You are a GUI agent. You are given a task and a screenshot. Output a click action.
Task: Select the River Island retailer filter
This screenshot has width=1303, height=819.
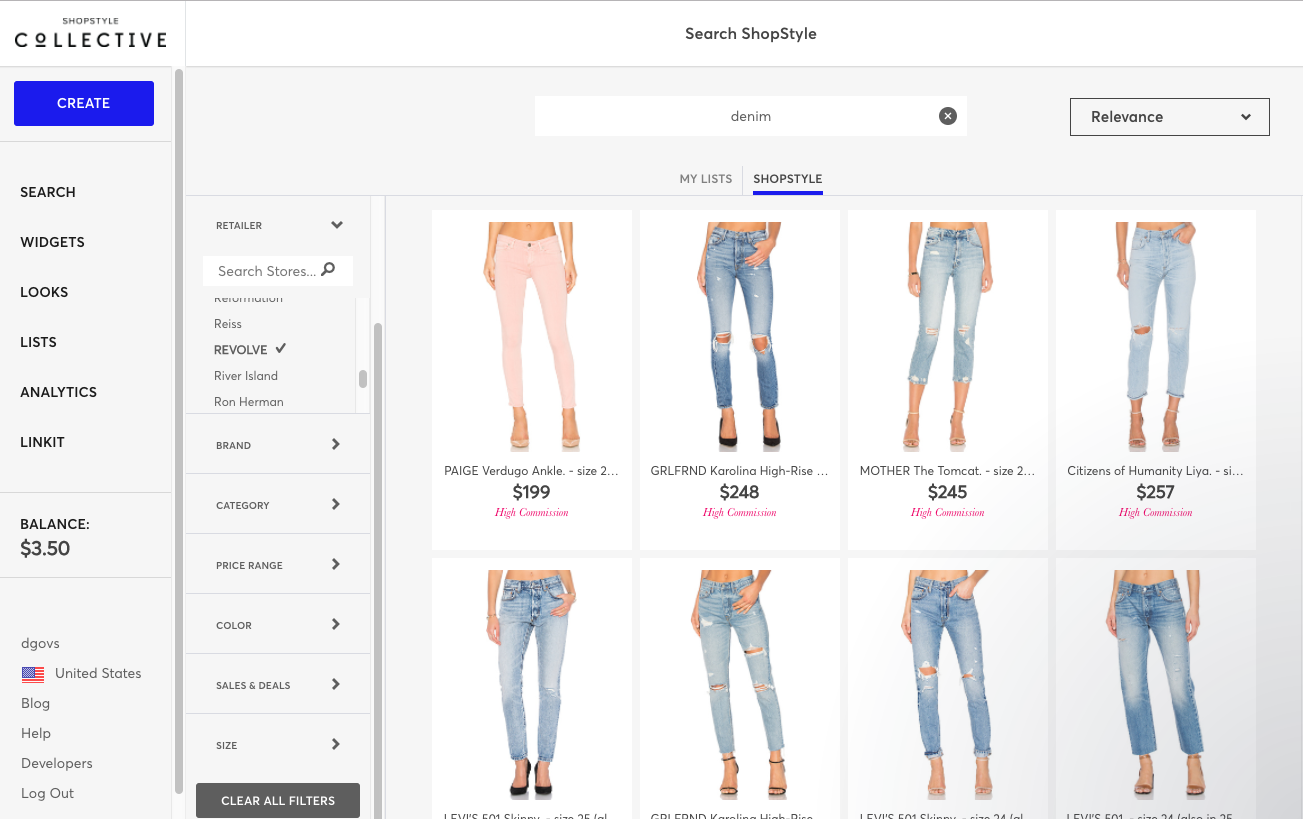pos(246,376)
